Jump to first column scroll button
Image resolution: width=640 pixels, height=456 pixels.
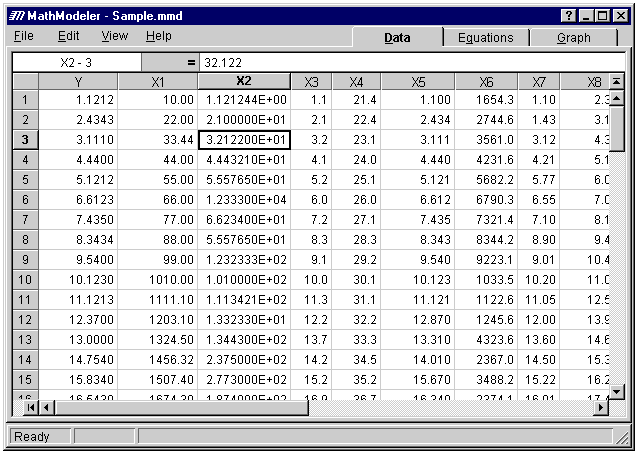[31, 407]
